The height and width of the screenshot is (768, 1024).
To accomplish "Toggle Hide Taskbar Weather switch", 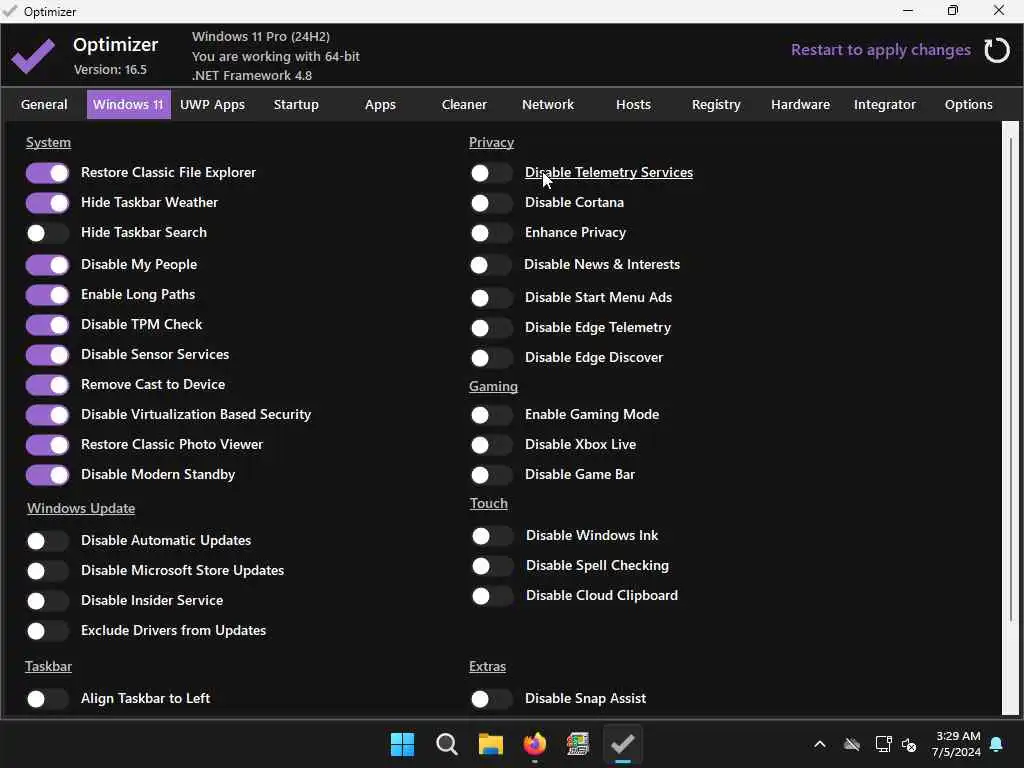I will pyautogui.click(x=47, y=203).
